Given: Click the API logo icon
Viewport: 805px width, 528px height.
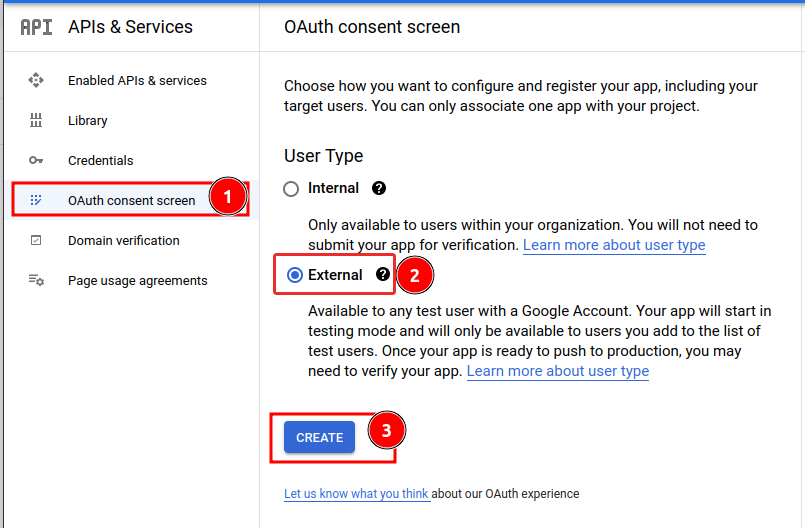Looking at the screenshot, I should coord(36,27).
